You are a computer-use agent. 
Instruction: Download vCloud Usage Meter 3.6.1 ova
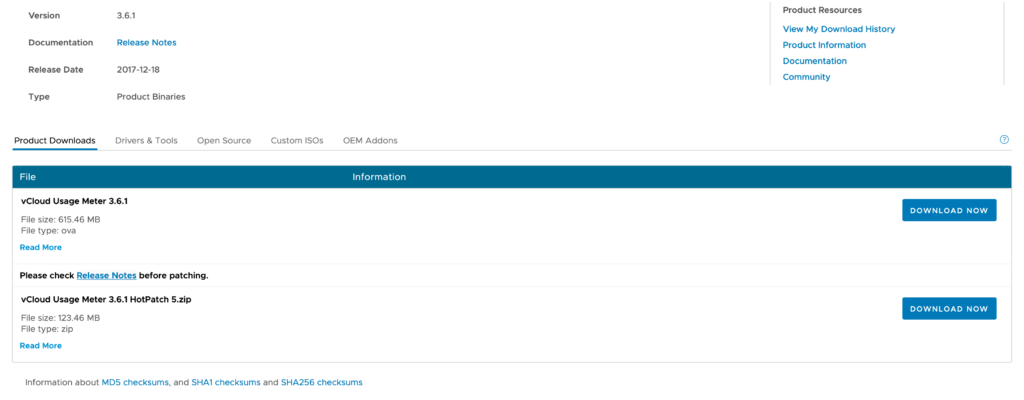(x=949, y=210)
